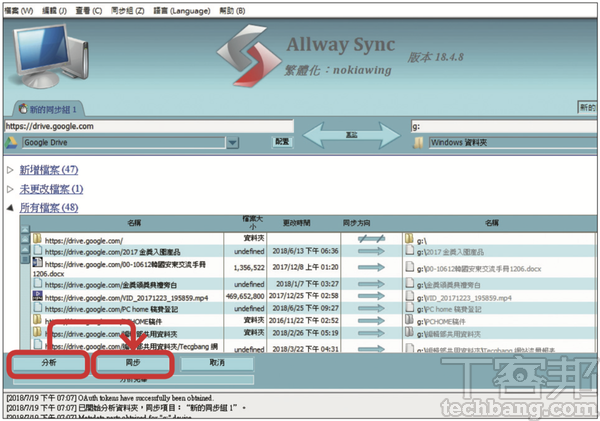Image resolution: width=600 pixels, height=421 pixels.
Task: Click the 取消 button
Action: coord(216,361)
